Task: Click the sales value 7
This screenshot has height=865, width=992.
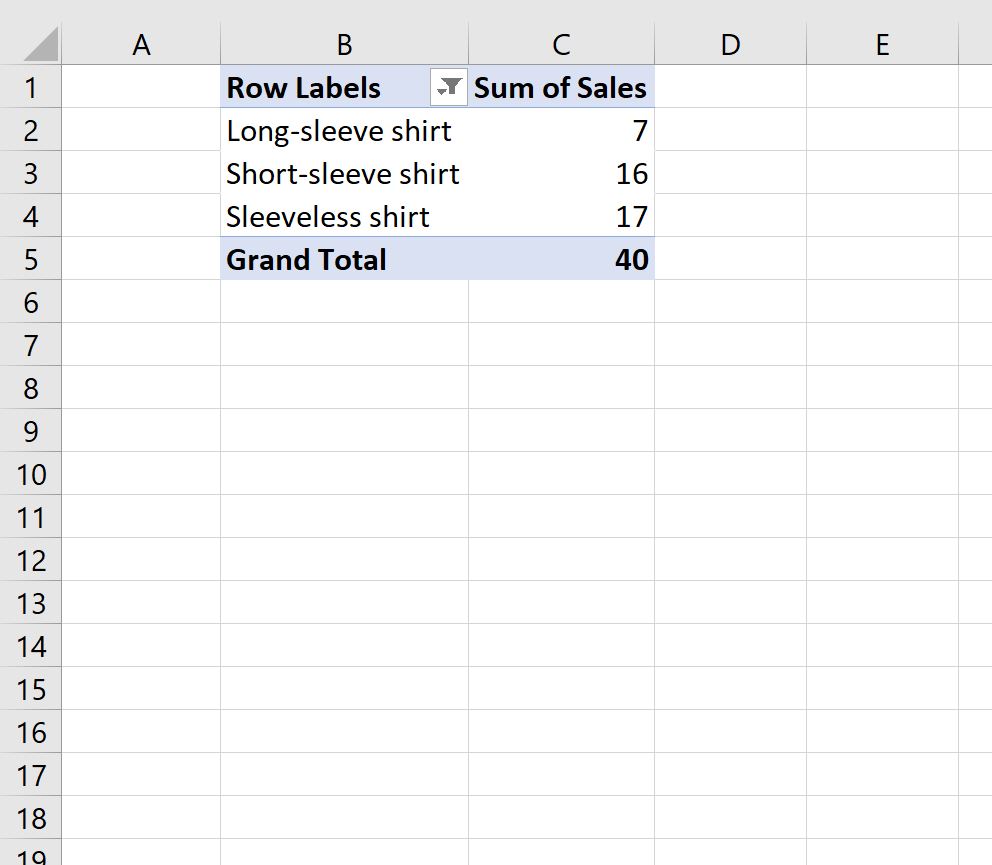Action: click(561, 130)
